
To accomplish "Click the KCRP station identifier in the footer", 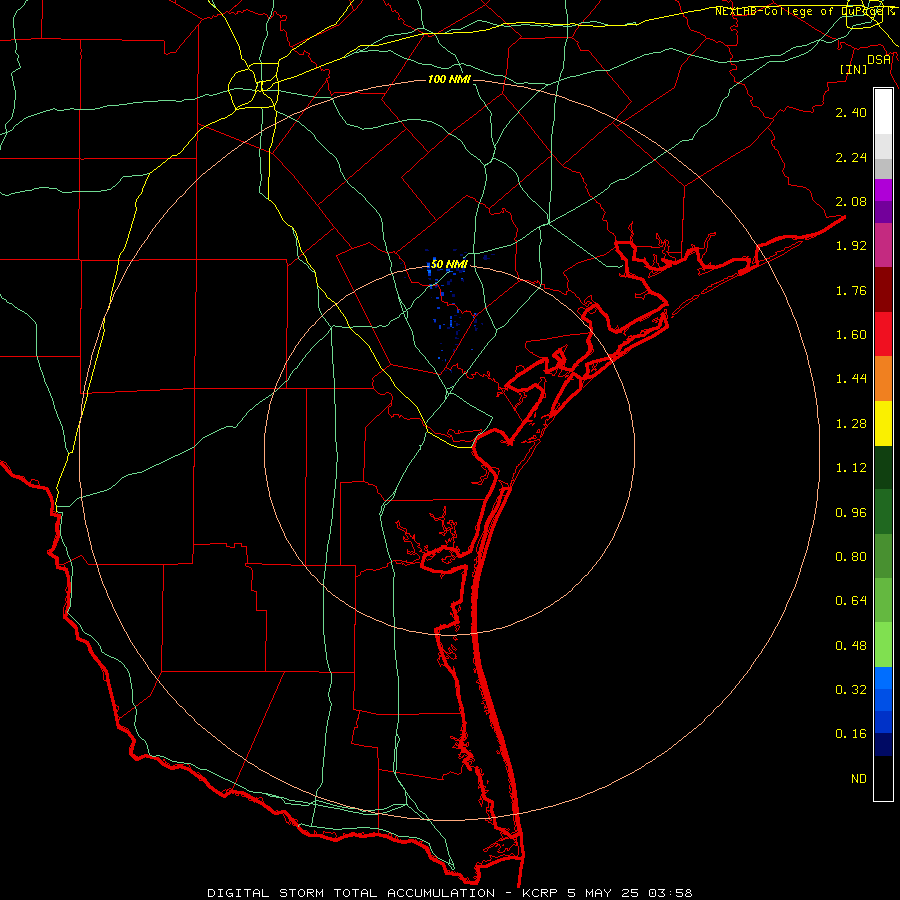I will point(541,893).
